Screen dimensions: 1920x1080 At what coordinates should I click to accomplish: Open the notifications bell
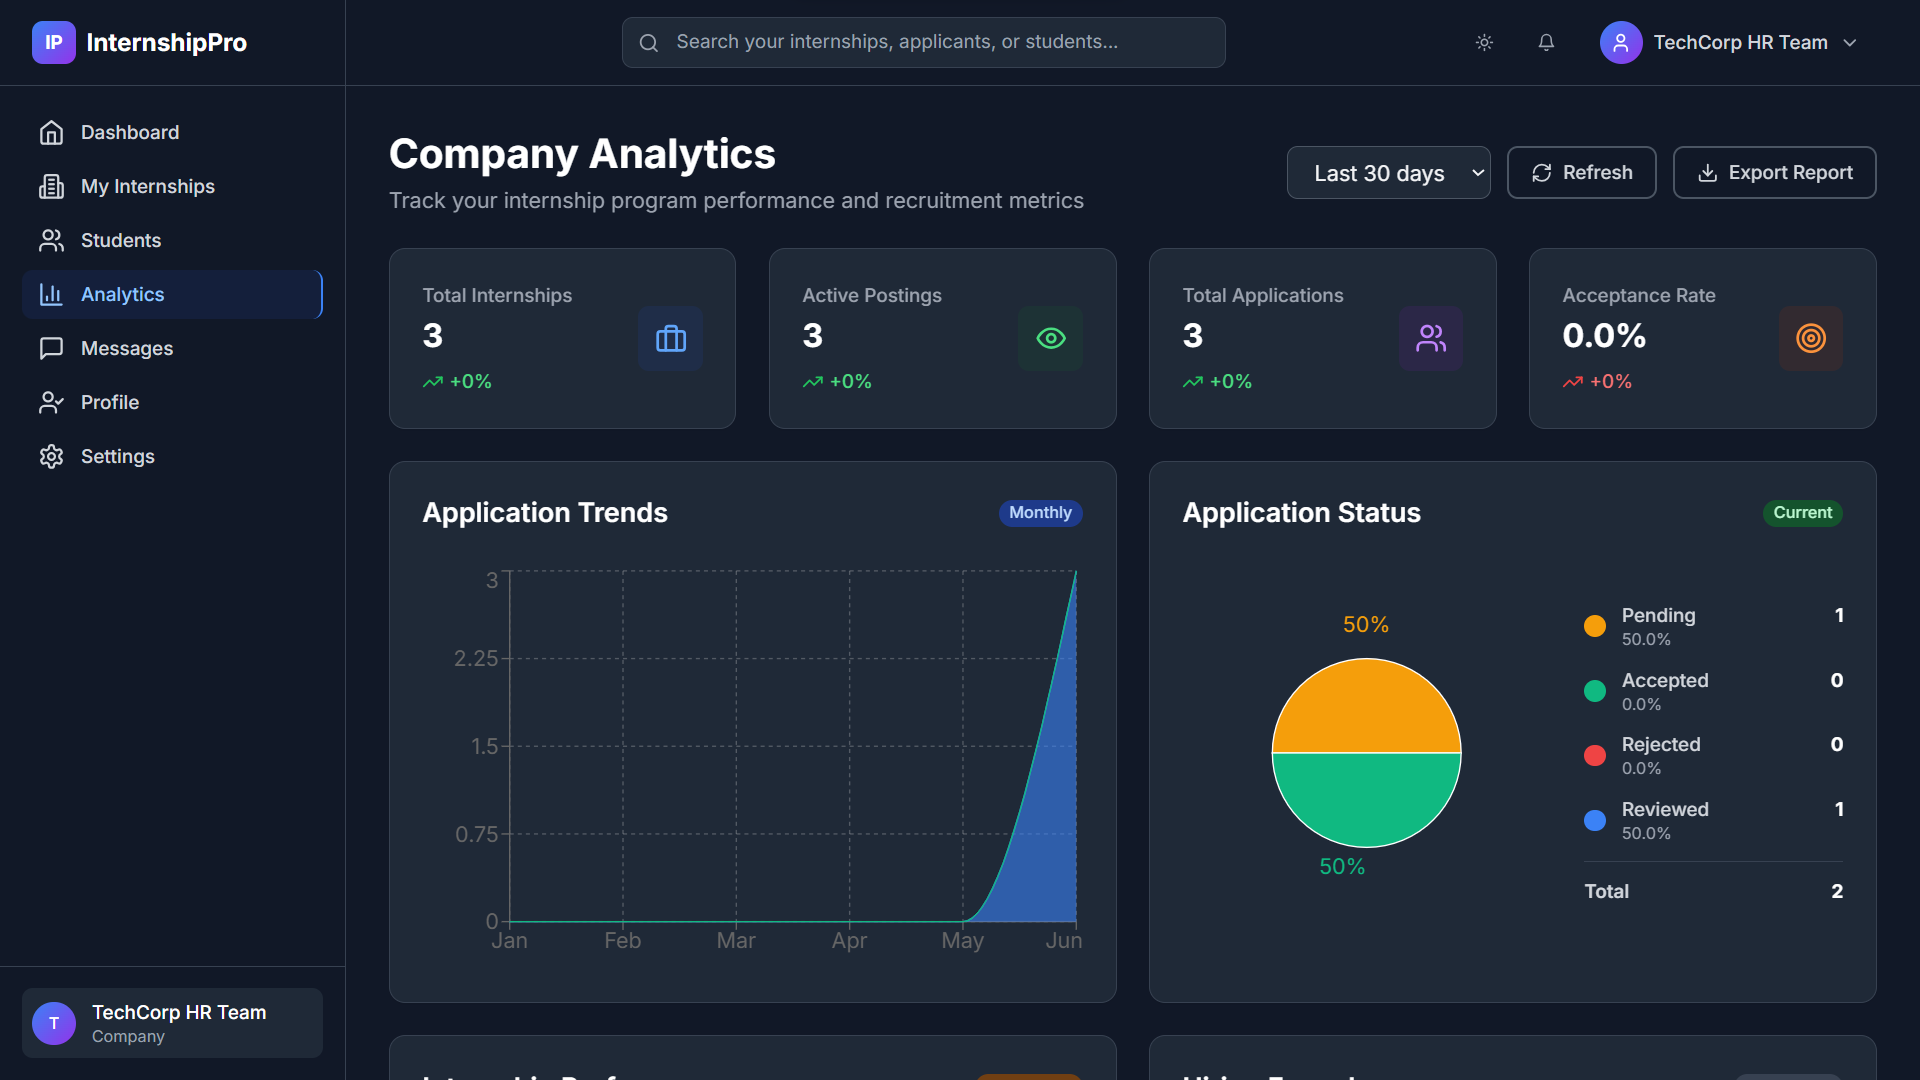pos(1546,42)
